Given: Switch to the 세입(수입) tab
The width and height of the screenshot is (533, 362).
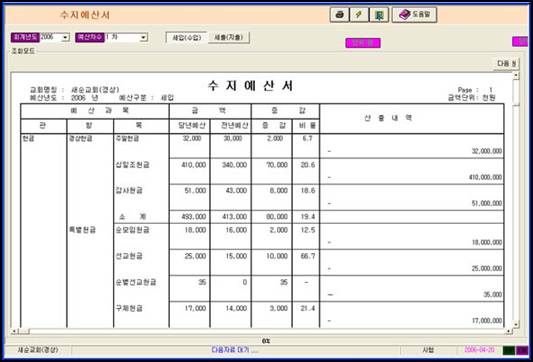Looking at the screenshot, I should tap(186, 37).
